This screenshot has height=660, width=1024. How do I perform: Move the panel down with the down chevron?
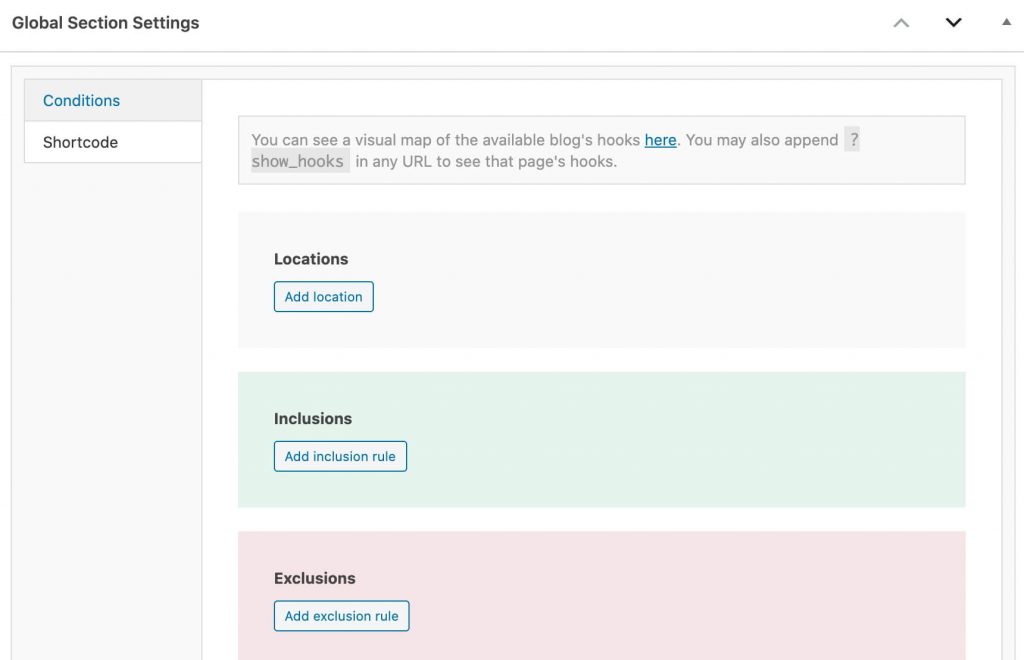click(x=953, y=23)
